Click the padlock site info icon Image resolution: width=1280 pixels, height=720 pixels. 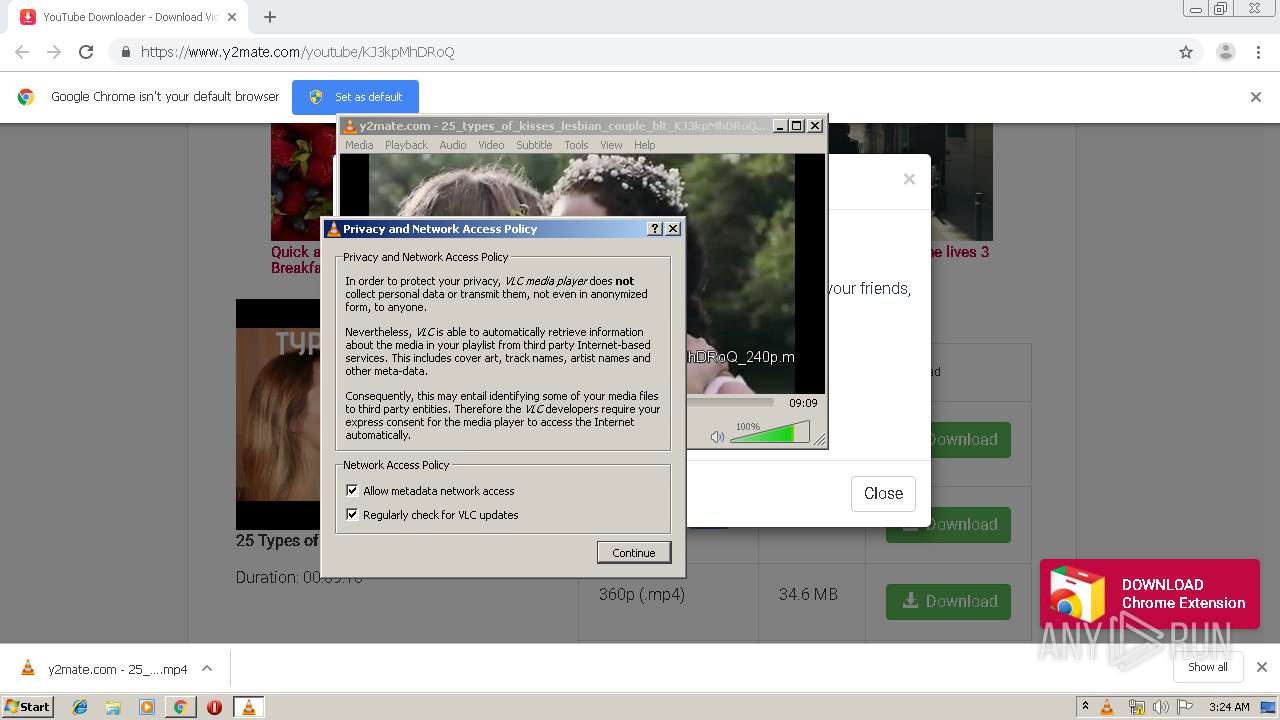(x=125, y=52)
